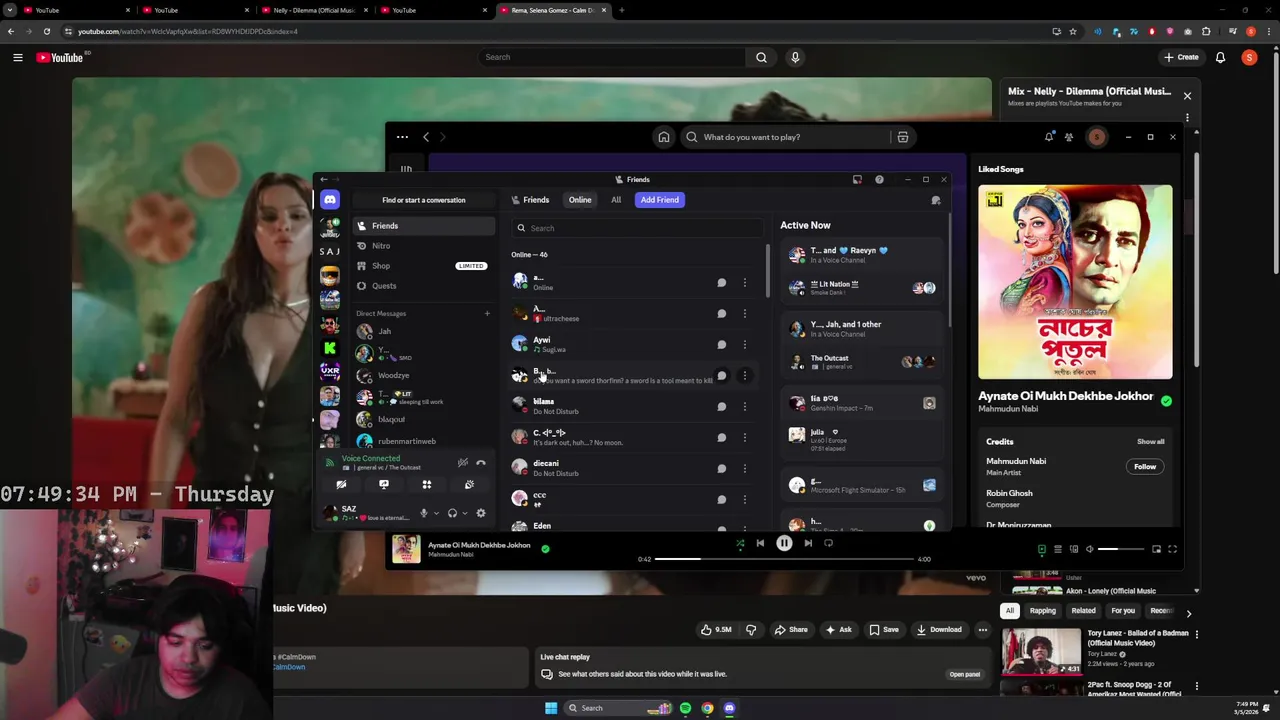
Task: Create new Discord direct message plus
Action: click(487, 314)
